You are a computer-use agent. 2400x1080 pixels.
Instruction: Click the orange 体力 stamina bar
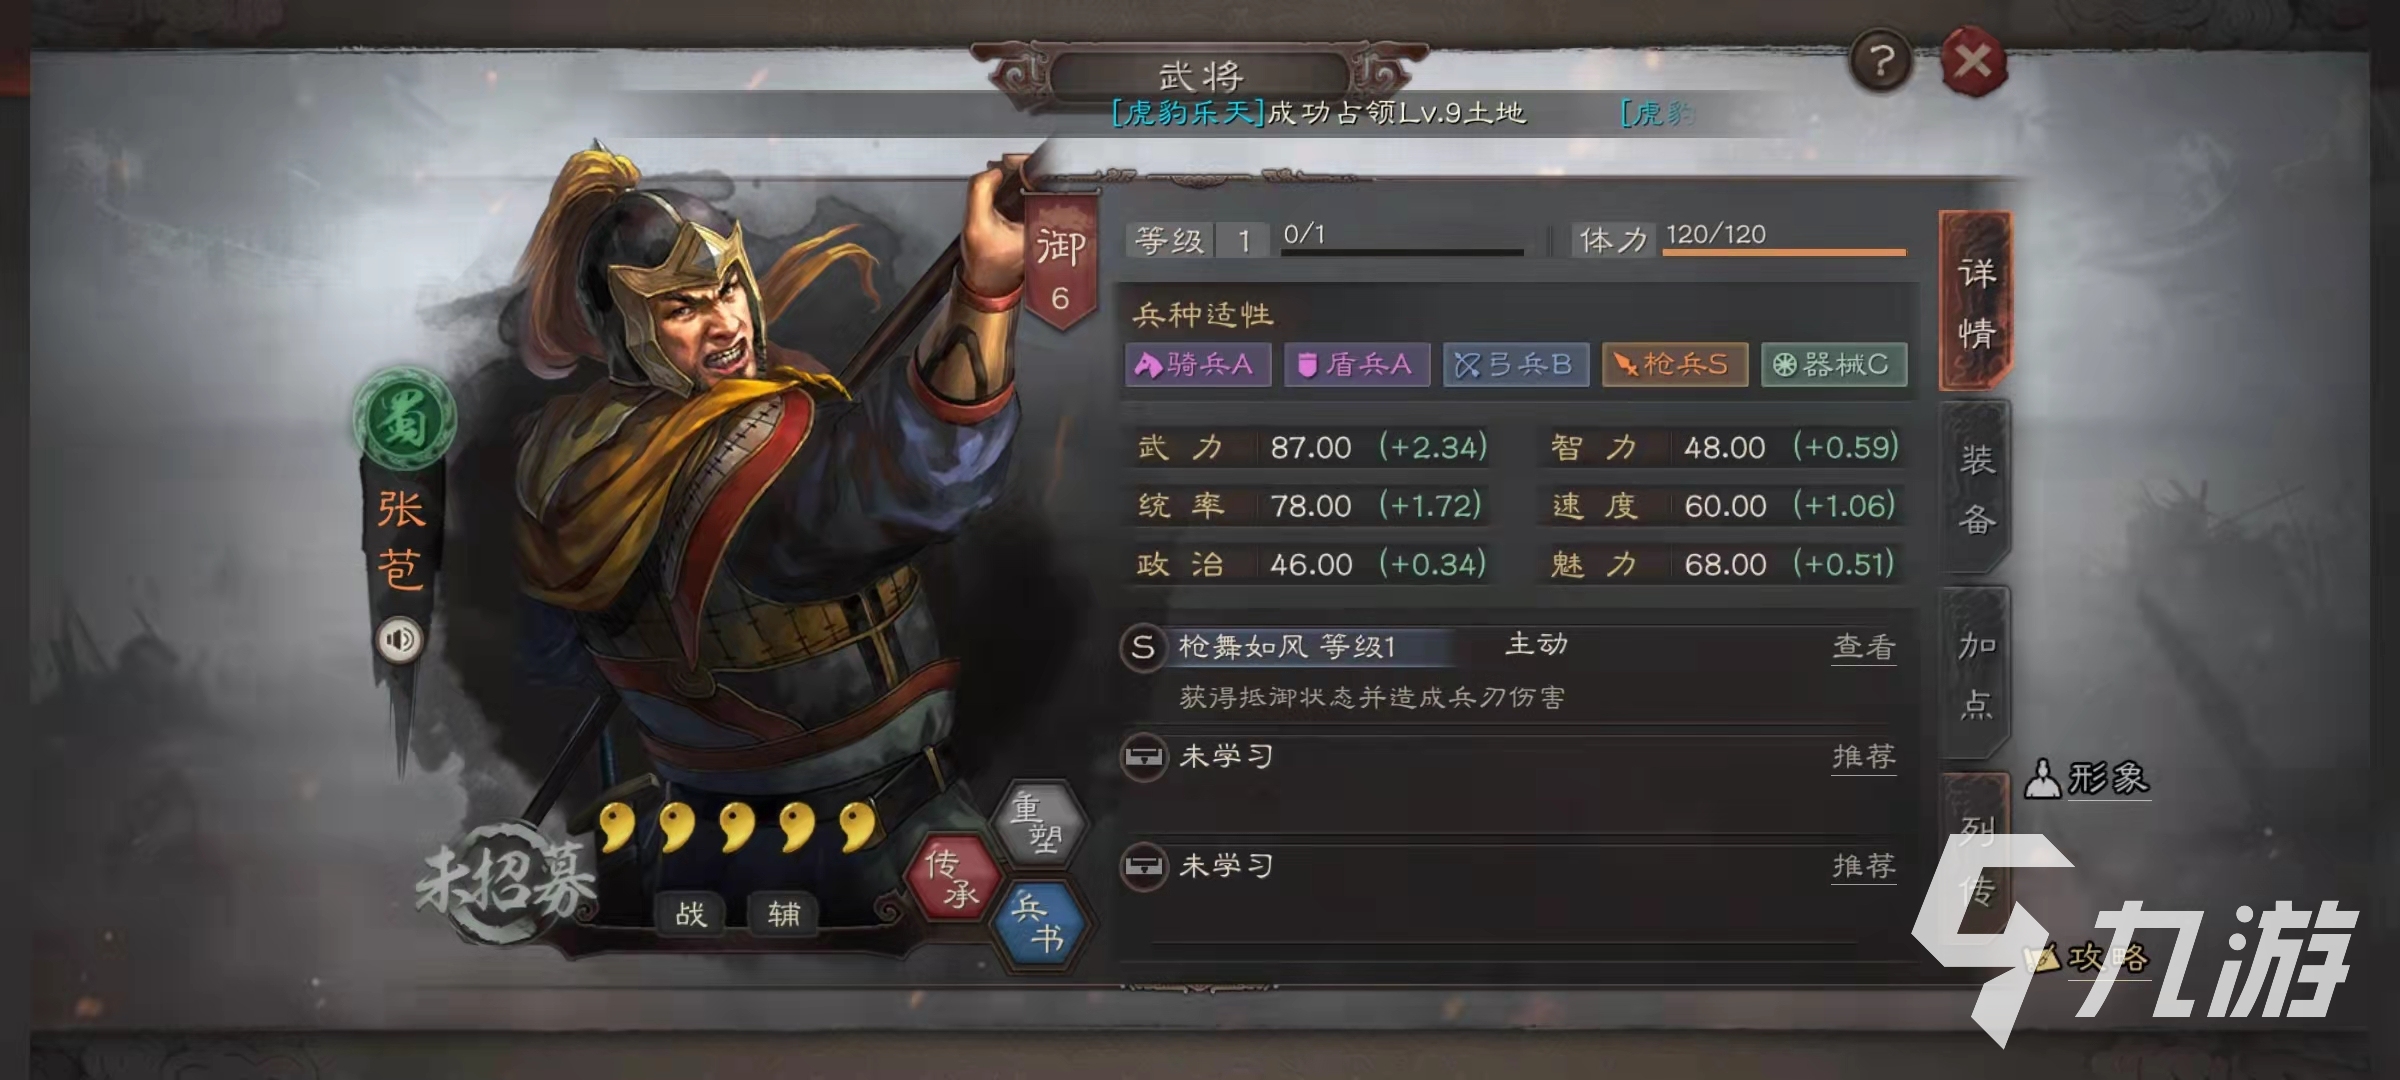1784,252
